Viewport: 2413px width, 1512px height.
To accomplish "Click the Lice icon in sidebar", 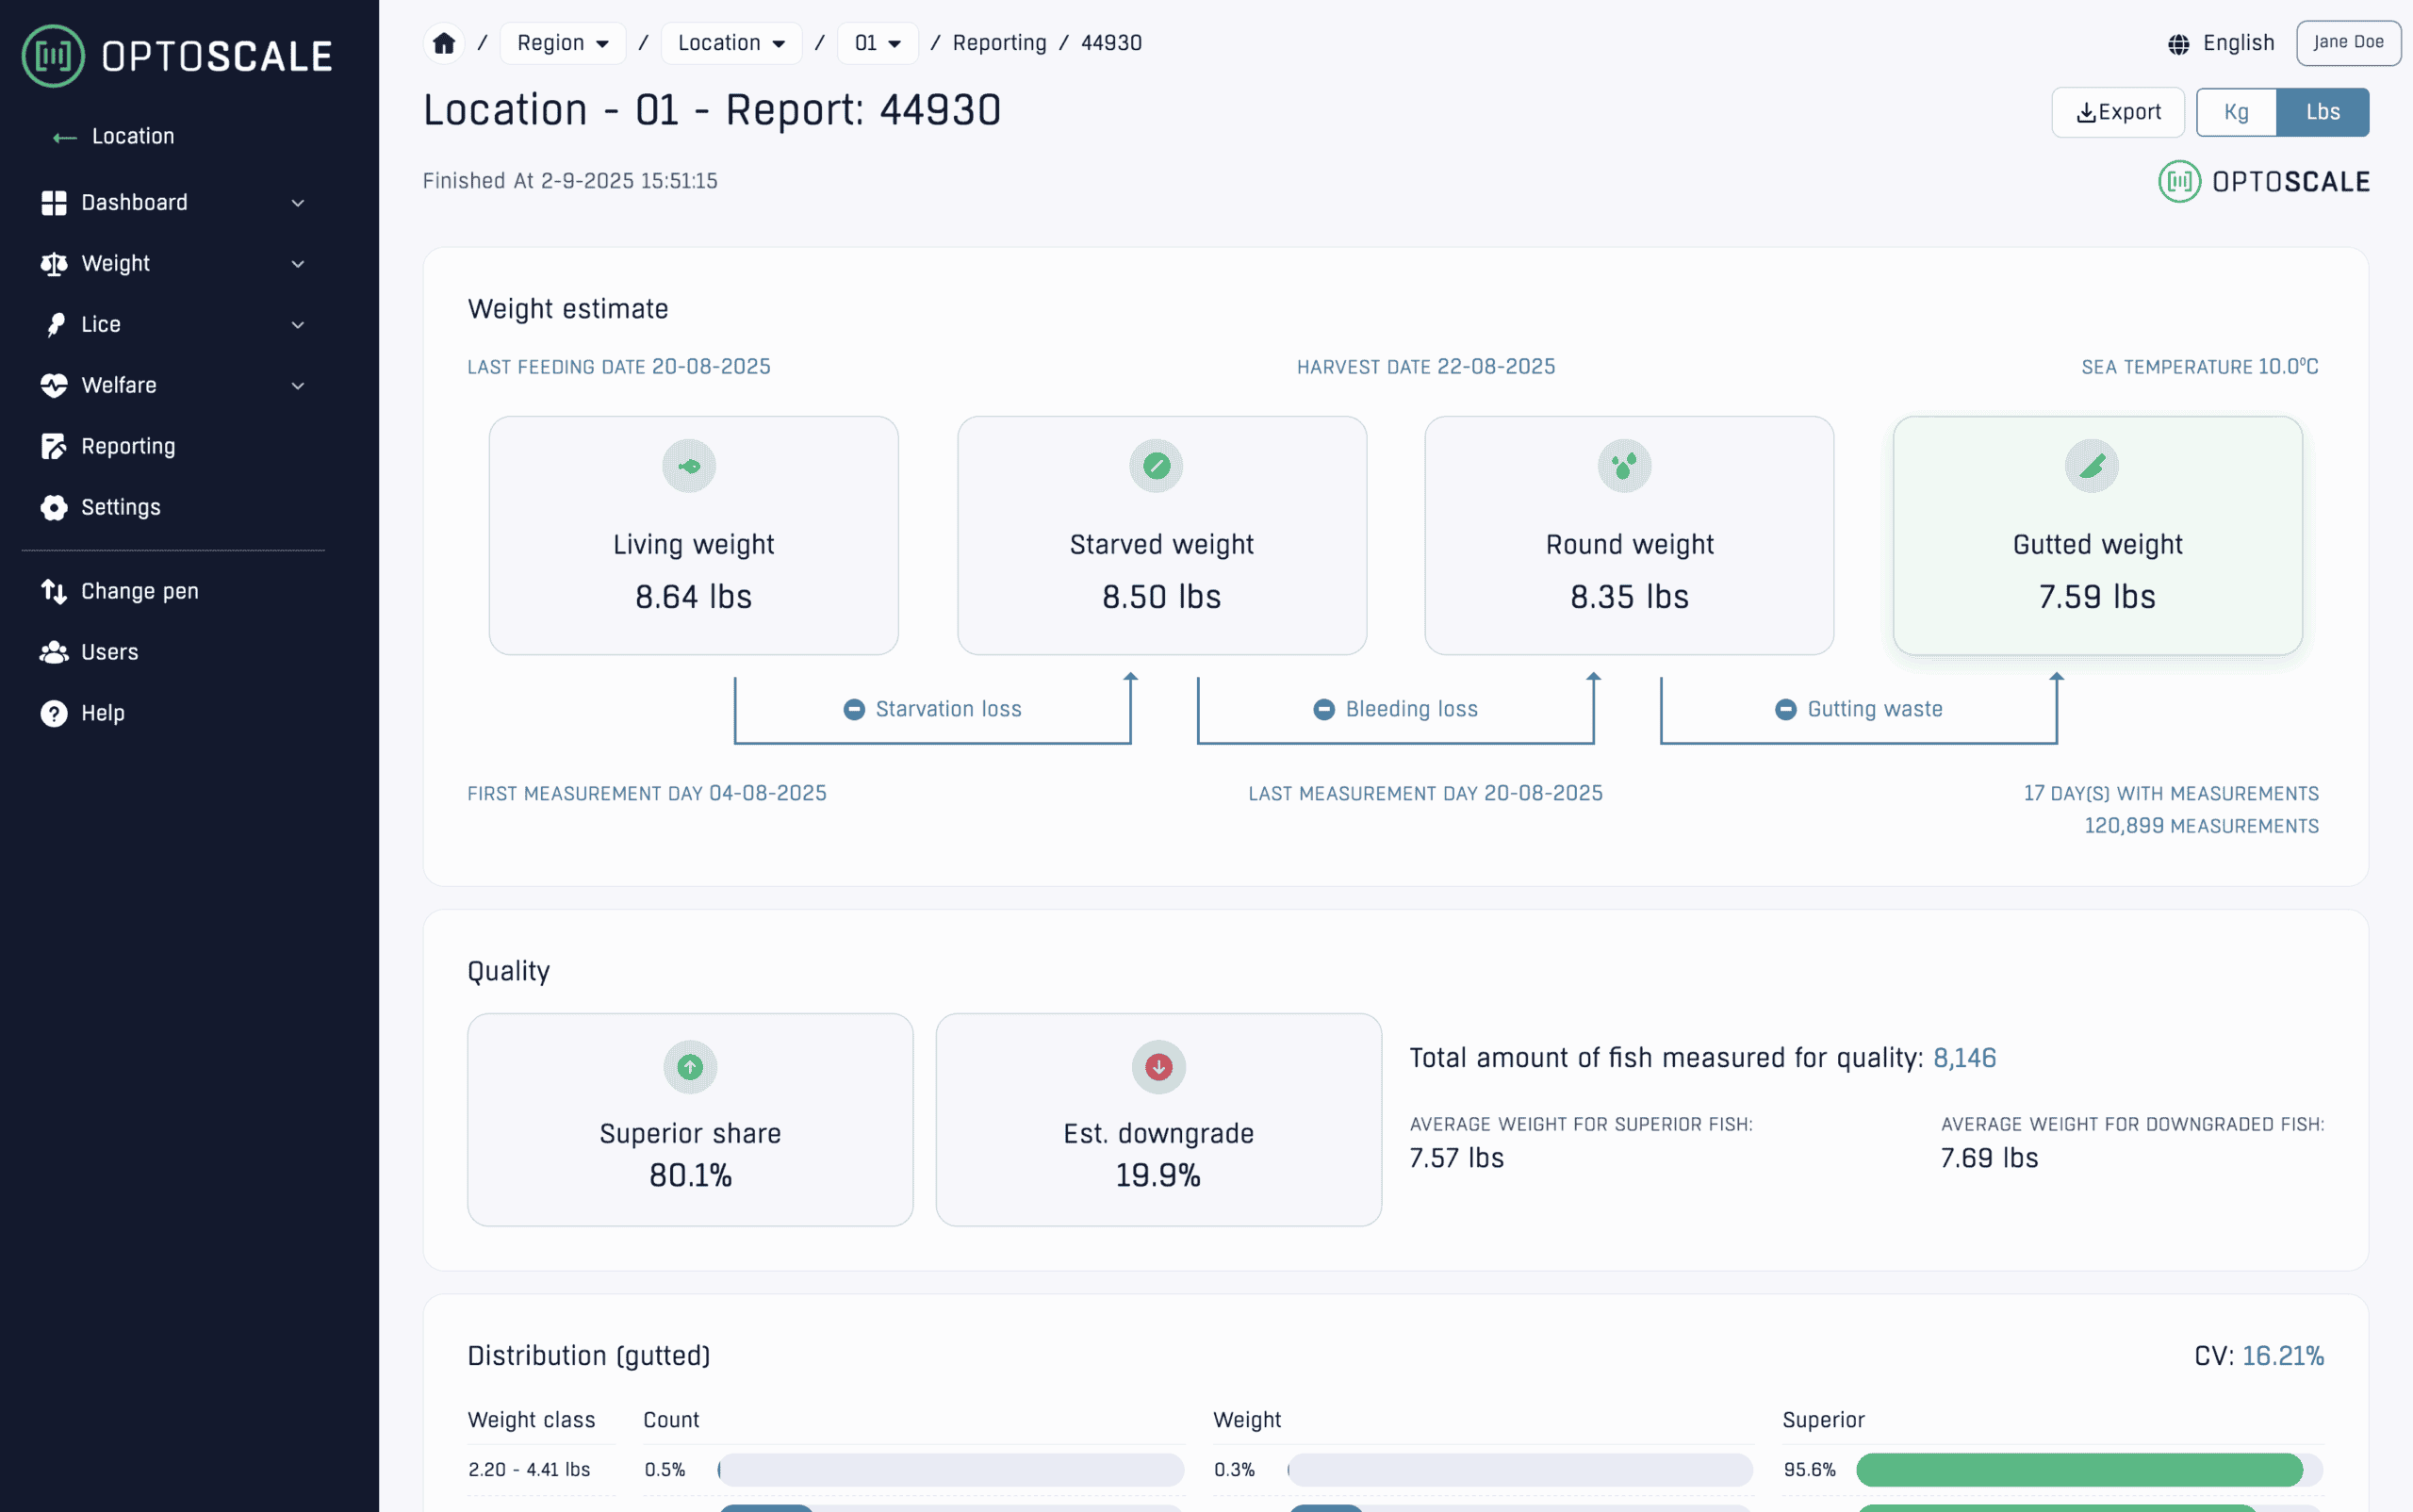I will 56,325.
